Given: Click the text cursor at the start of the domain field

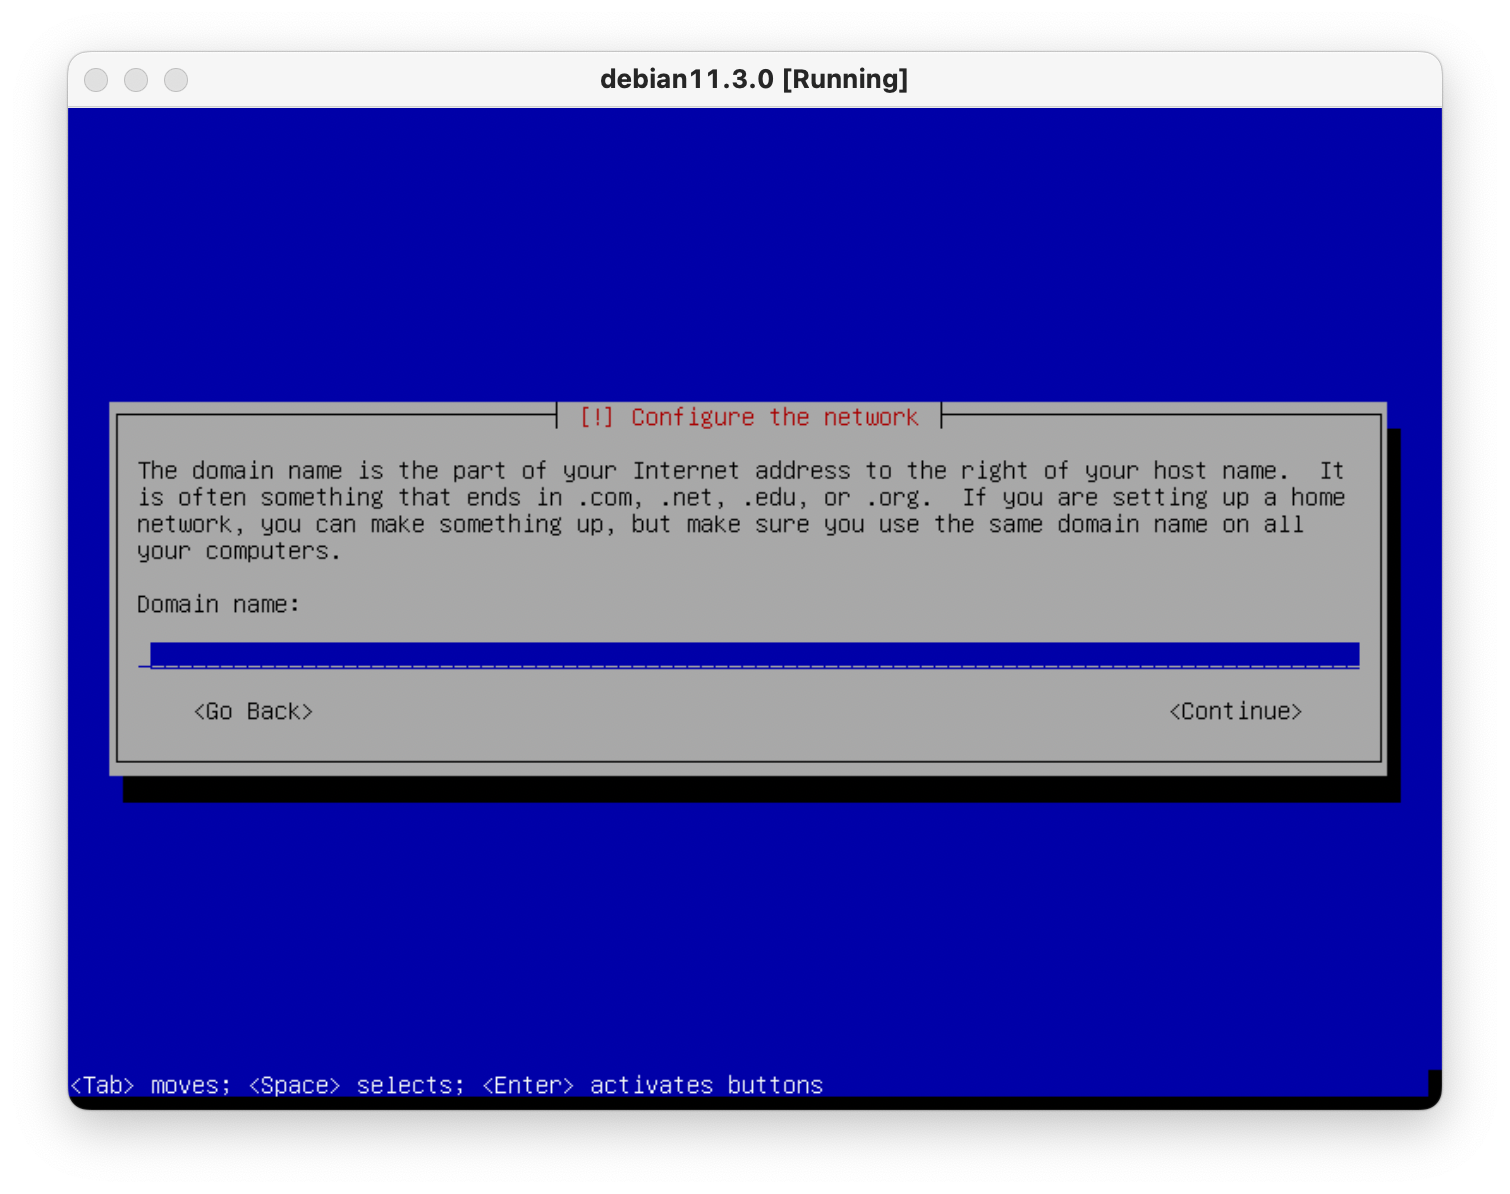Looking at the screenshot, I should click(x=145, y=655).
